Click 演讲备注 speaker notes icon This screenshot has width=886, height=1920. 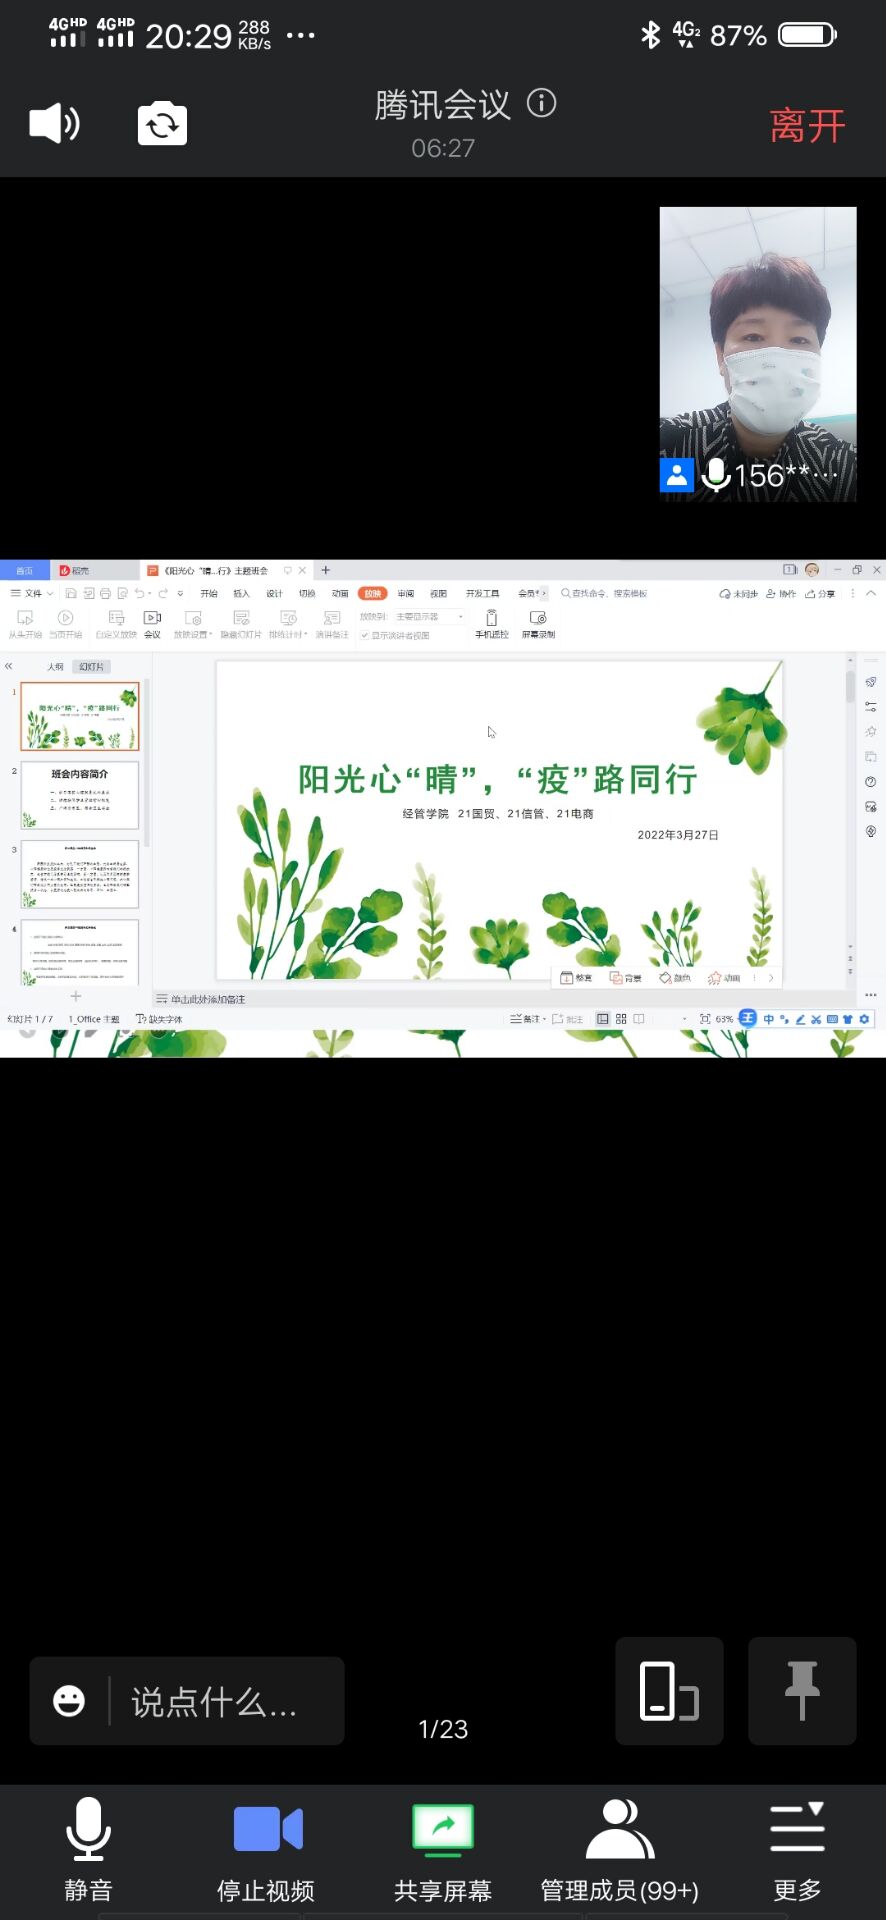[x=332, y=624]
